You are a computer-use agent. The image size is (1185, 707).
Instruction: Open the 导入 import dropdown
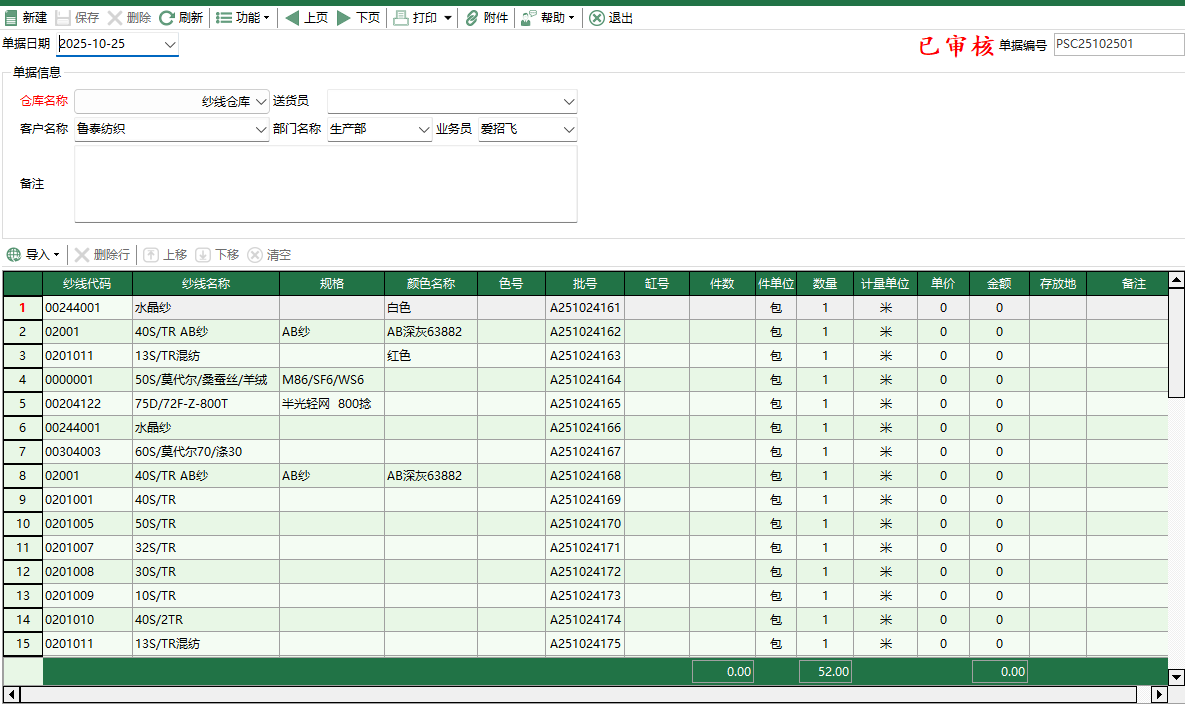(x=36, y=254)
